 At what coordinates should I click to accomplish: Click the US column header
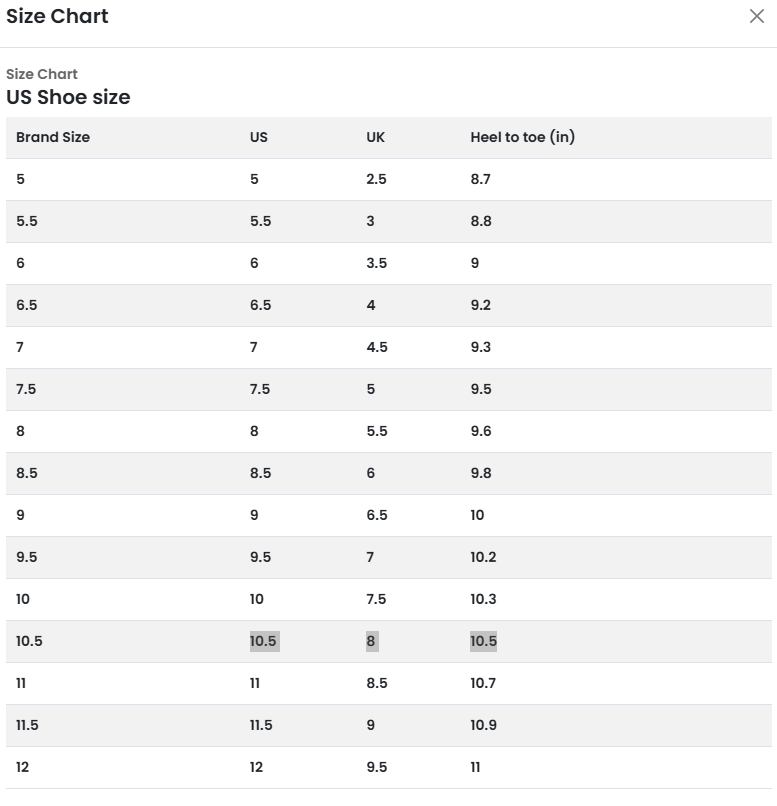[259, 137]
